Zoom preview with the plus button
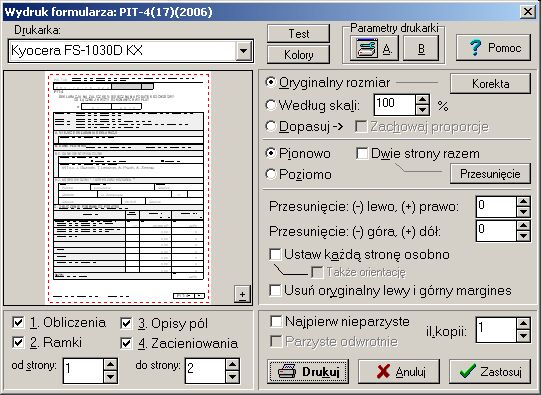Viewport: 541px width, 395px height. 242,294
